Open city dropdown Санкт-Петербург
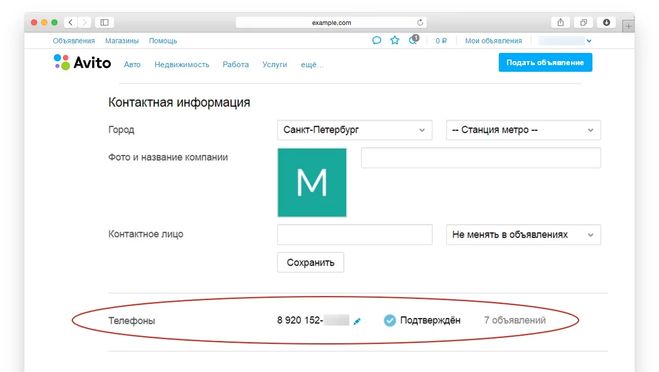 pos(355,130)
